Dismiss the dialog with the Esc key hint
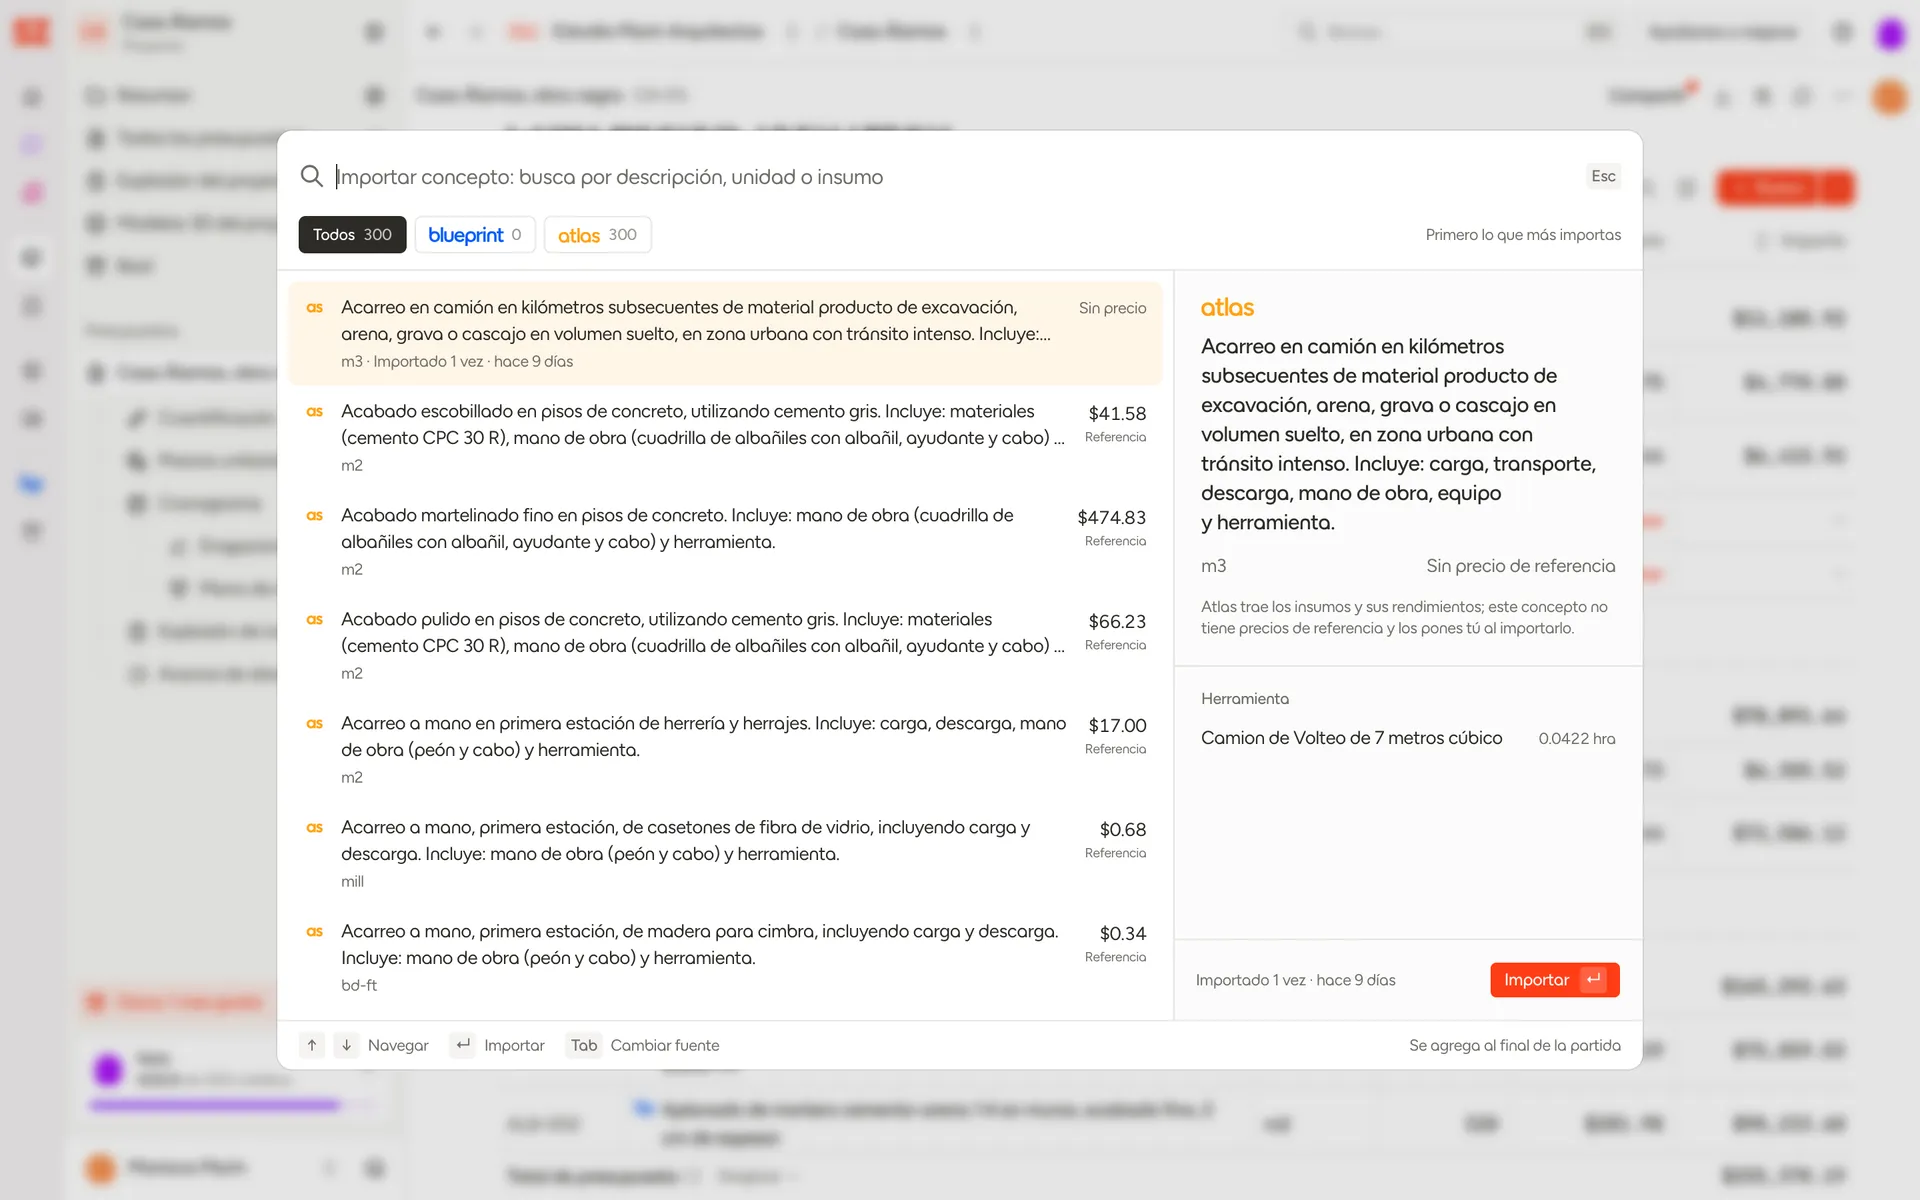Screen dimensions: 1920x1200 pyautogui.click(x=1603, y=176)
